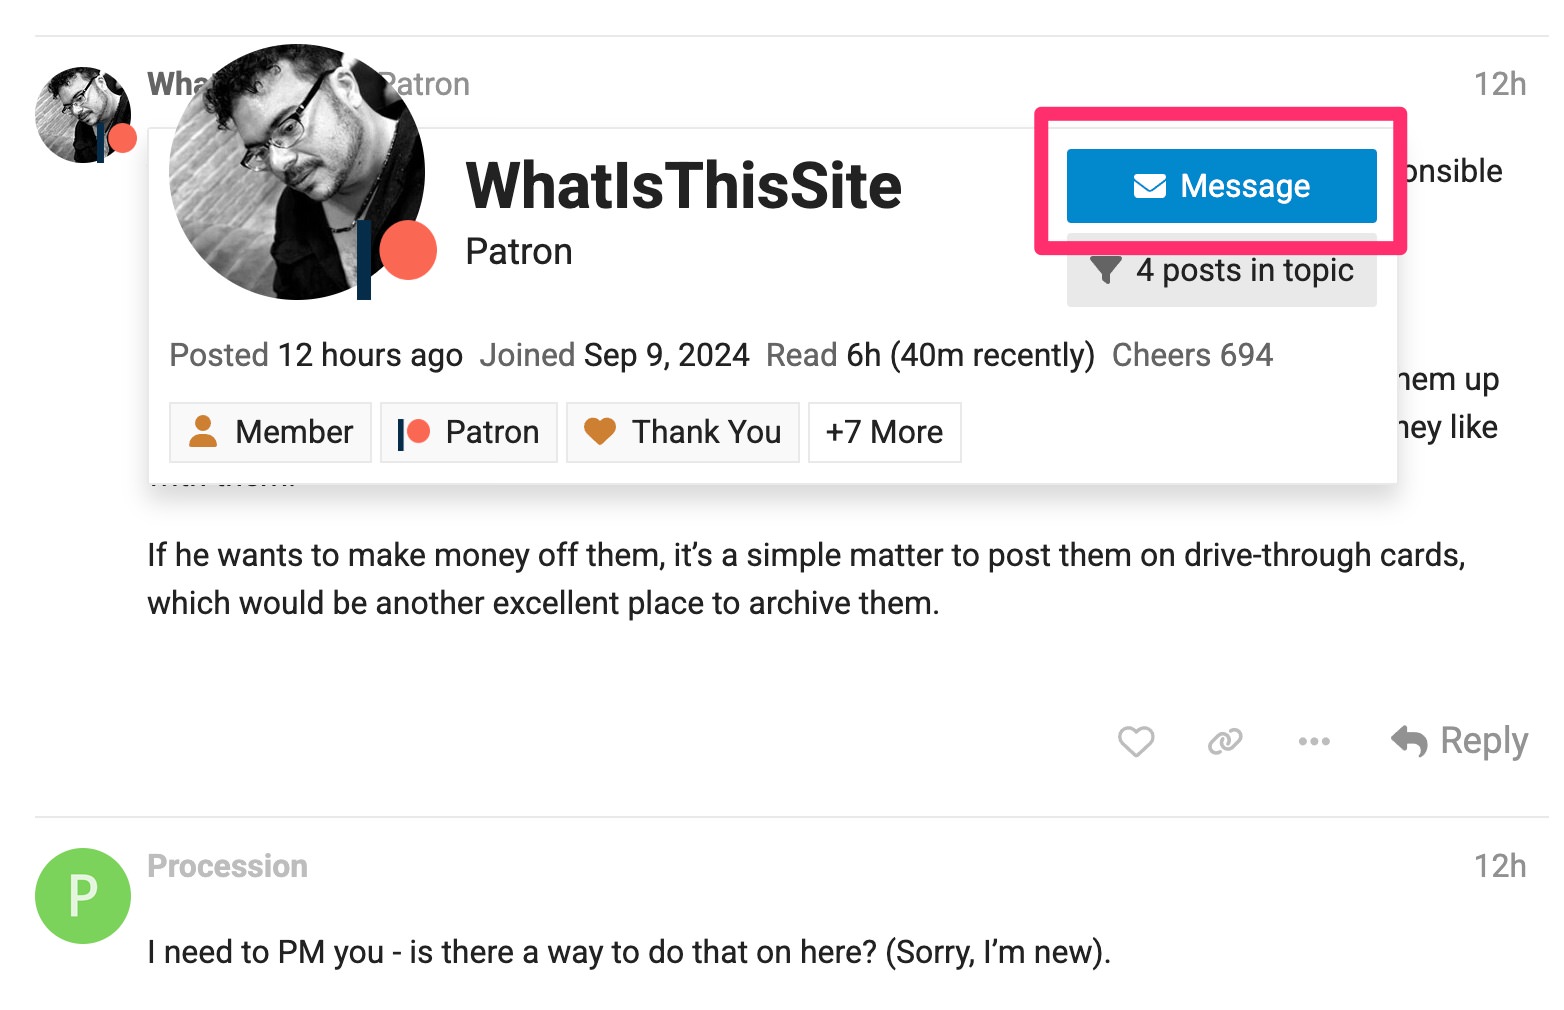Open the WhatIsThisSite username heading

click(x=683, y=186)
